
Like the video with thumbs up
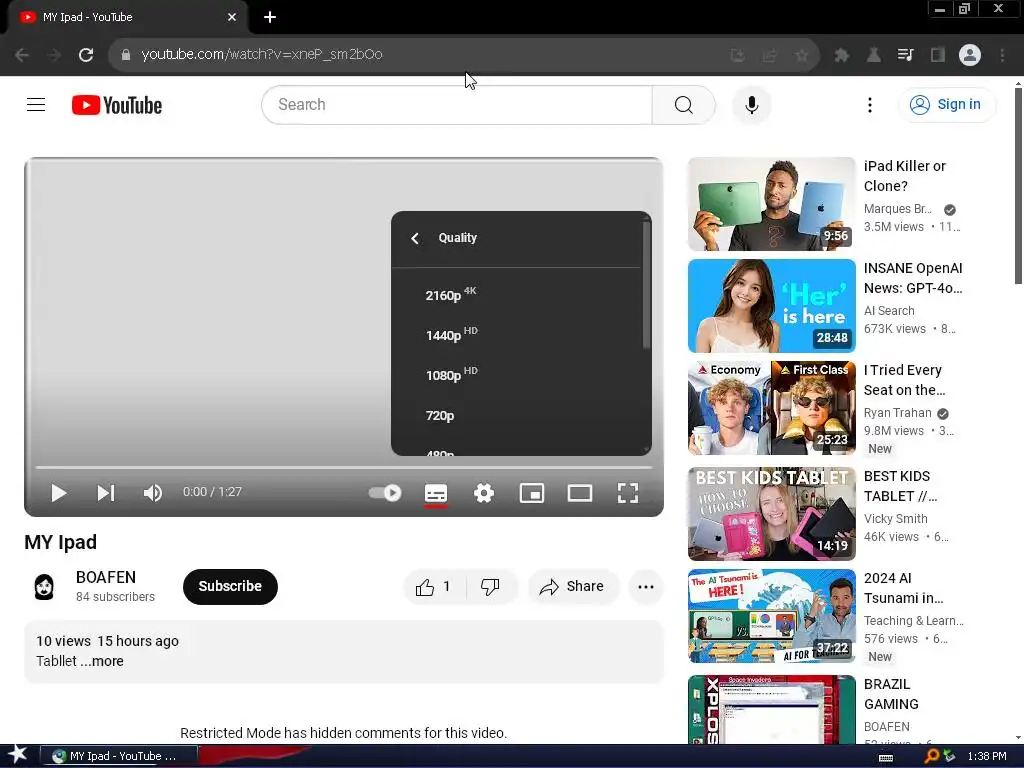click(x=434, y=586)
